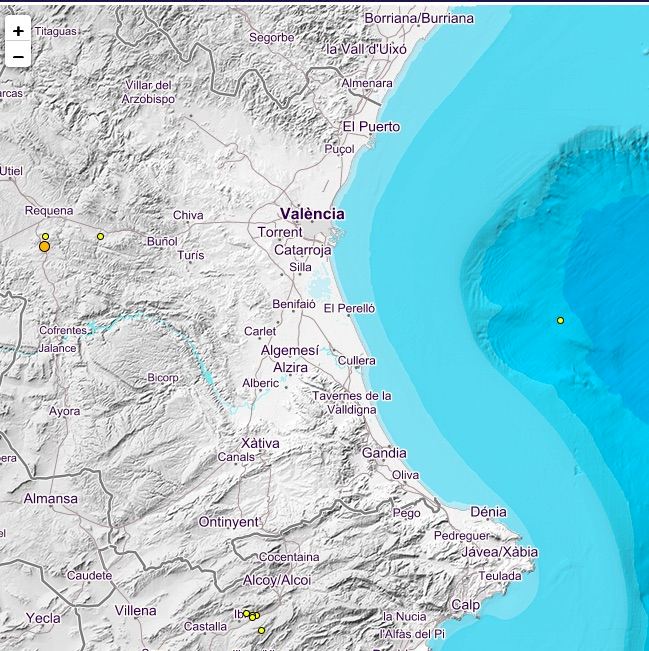Click the Ontinyent town label
Image resolution: width=649 pixels, height=651 pixels.
[x=229, y=522]
